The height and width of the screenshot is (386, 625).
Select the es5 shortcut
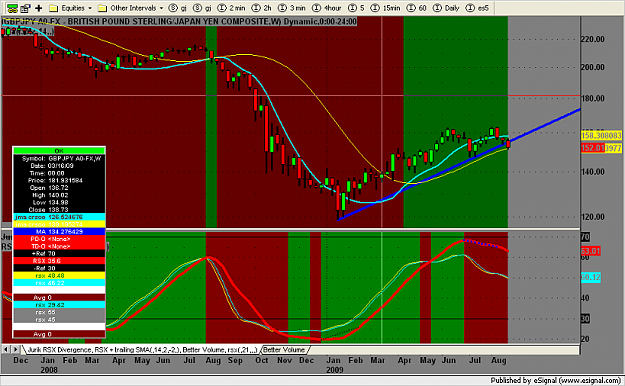477,8
